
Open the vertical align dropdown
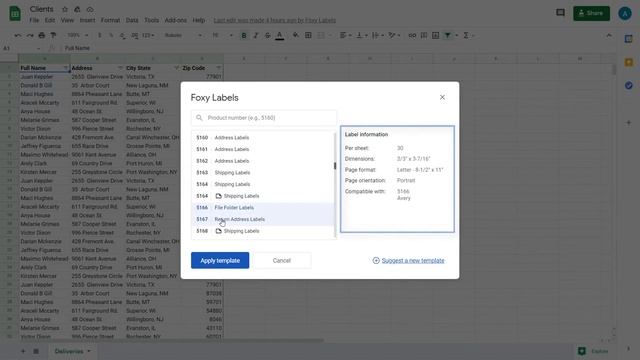tap(361, 36)
